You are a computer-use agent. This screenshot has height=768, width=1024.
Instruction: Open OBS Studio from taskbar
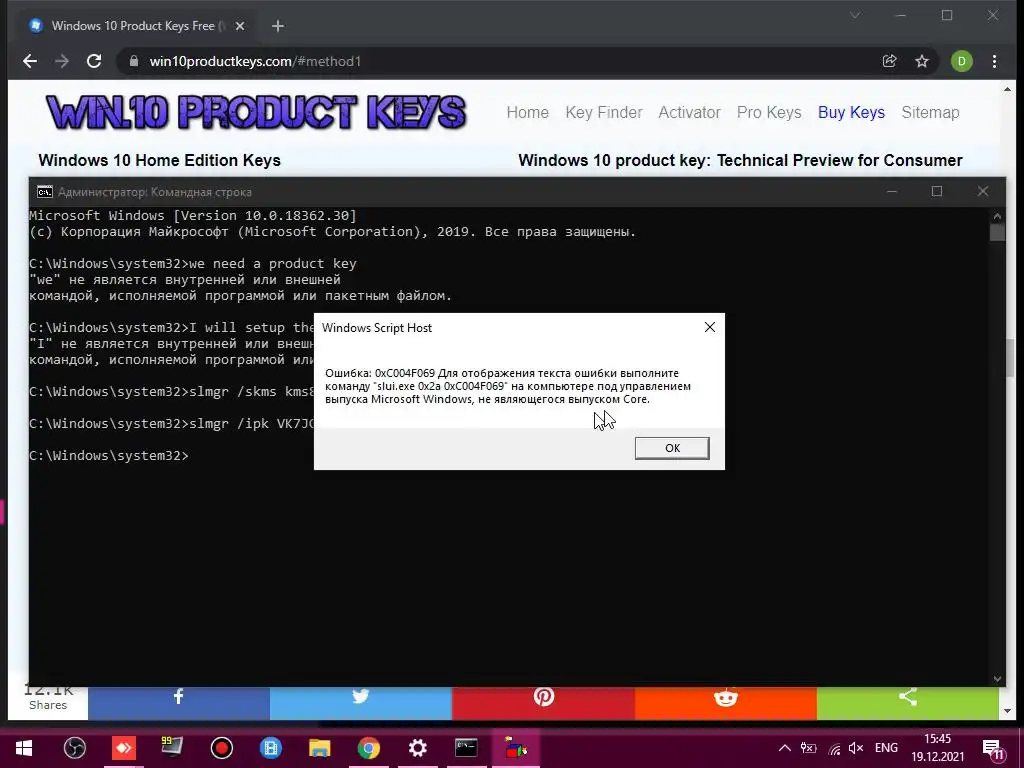click(75, 748)
